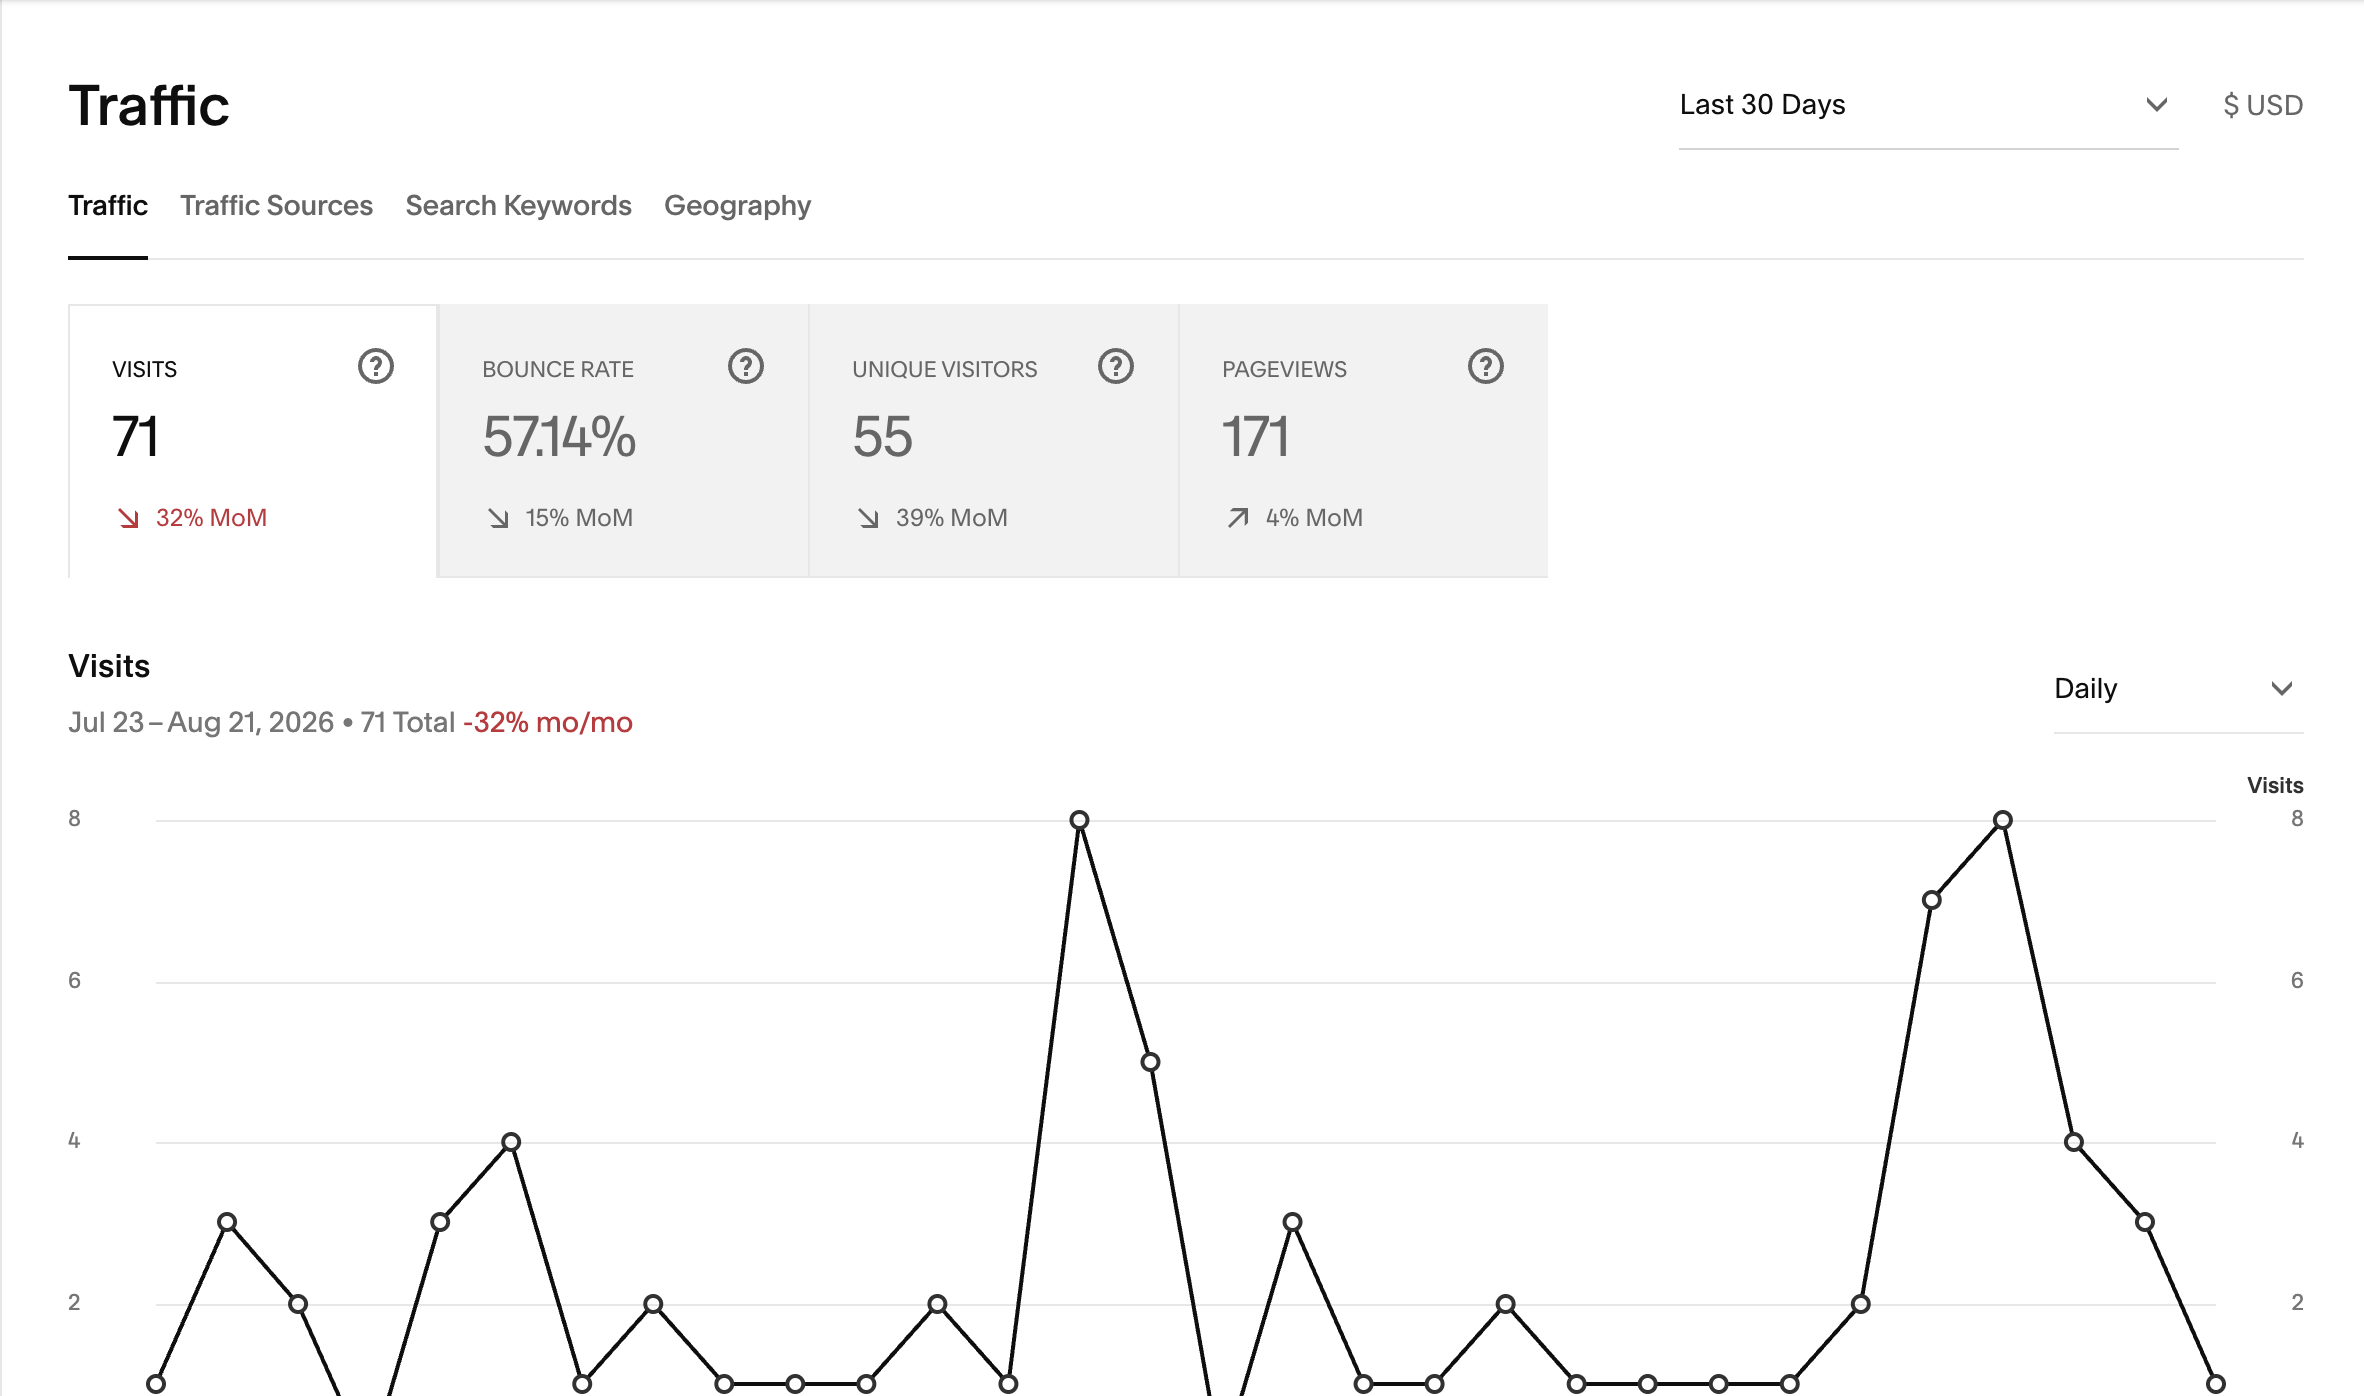
Task: Click the '15% MoM' text
Action: [x=579, y=518]
